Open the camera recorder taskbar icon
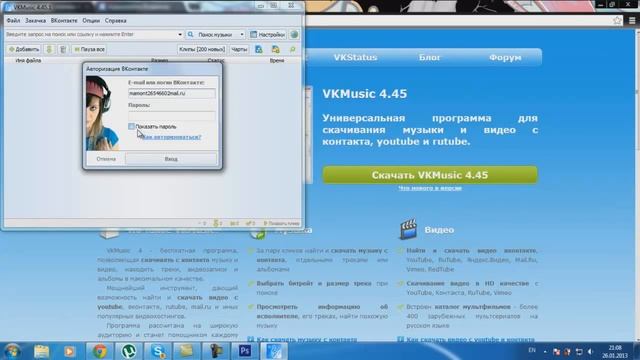 pyautogui.click(x=216, y=351)
